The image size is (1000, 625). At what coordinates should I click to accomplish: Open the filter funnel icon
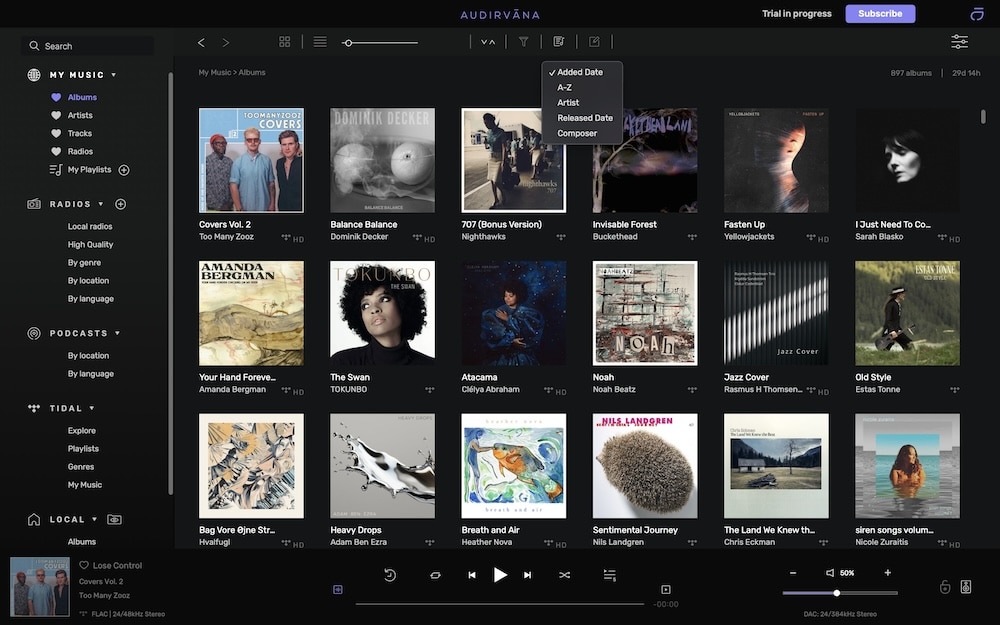coord(524,41)
